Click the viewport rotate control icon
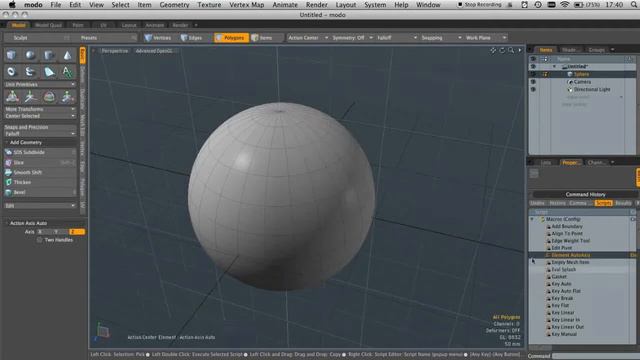Viewport: 640px width, 360px height. point(502,50)
